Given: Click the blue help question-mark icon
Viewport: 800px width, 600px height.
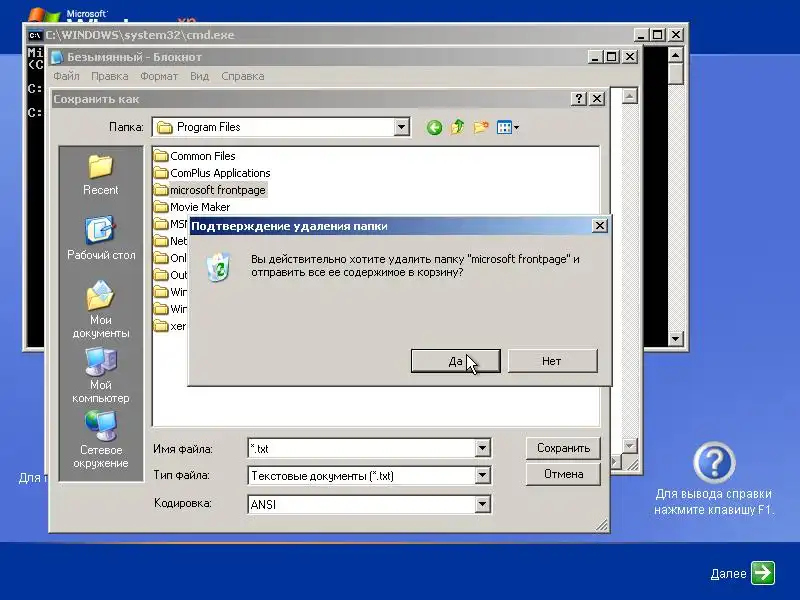Looking at the screenshot, I should click(714, 463).
